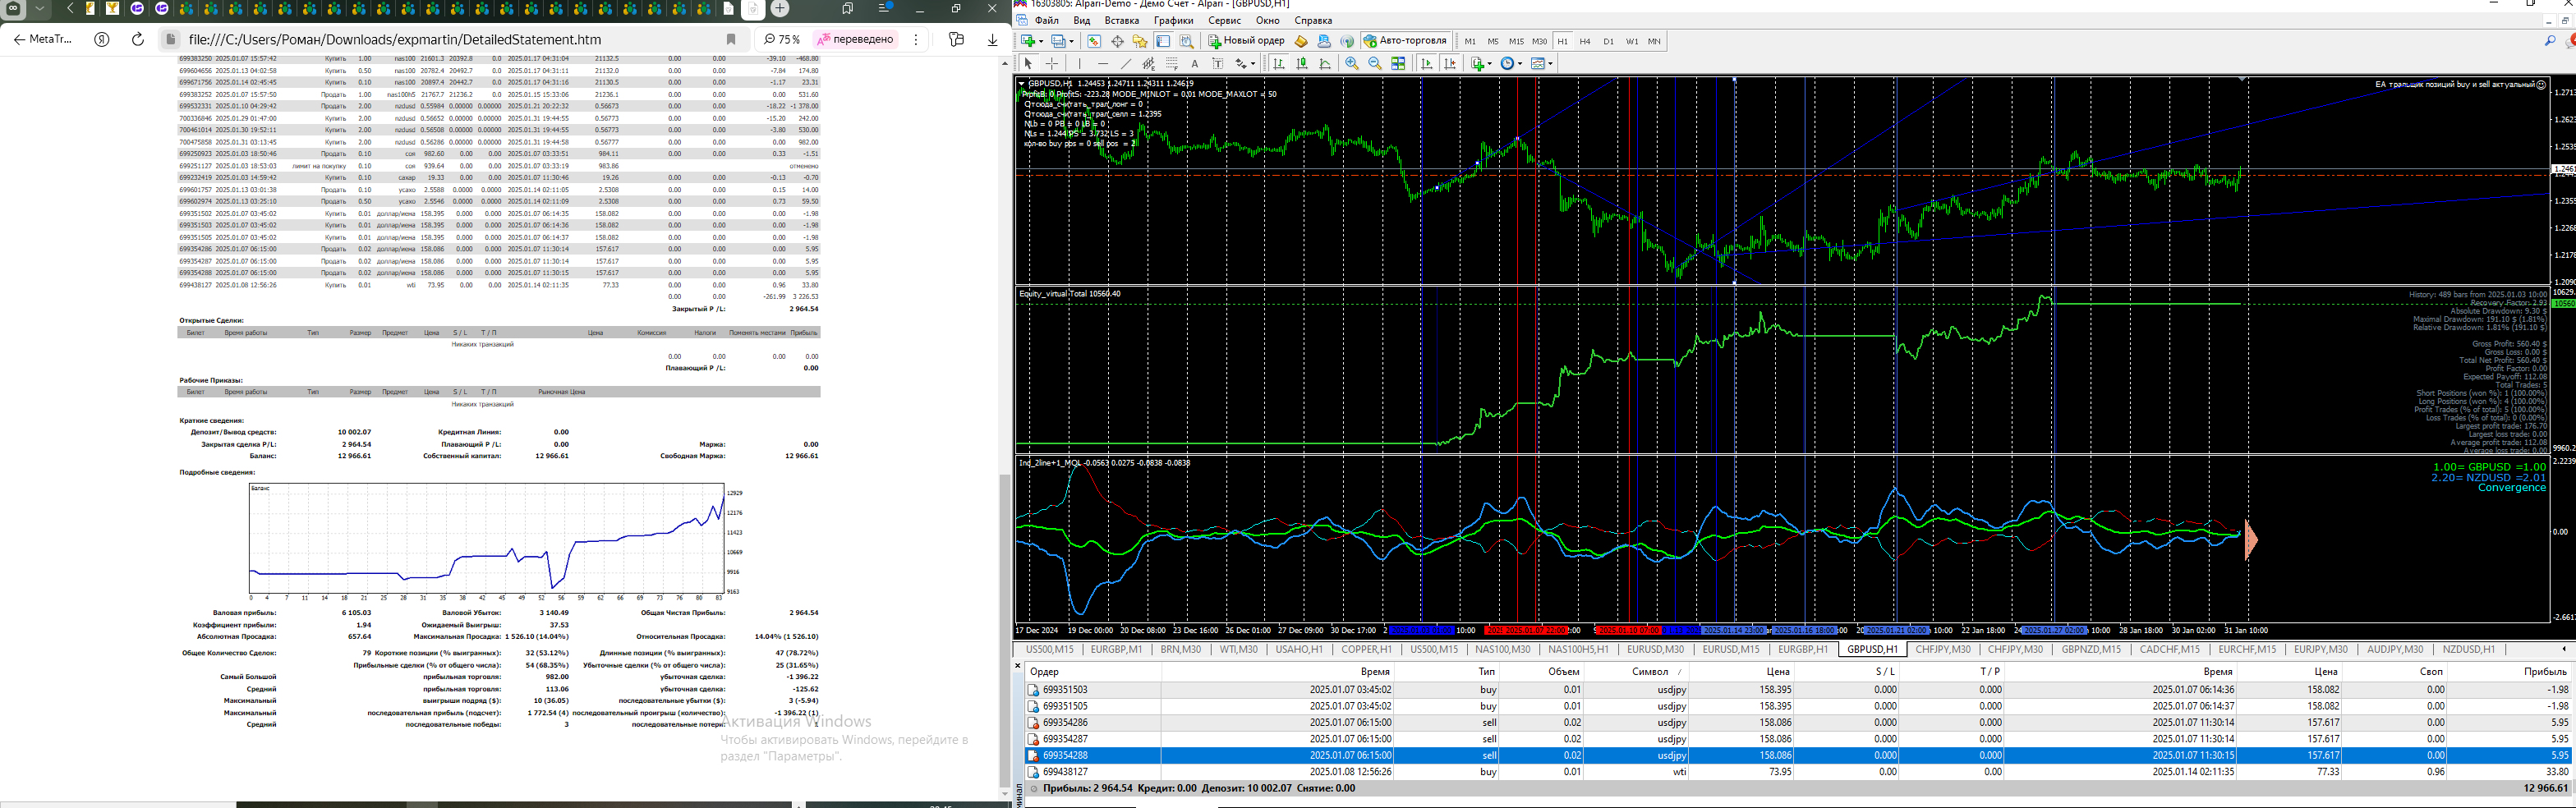Switch to the NZDUSD,H1 chart tab
2576x808 pixels.
(2468, 649)
